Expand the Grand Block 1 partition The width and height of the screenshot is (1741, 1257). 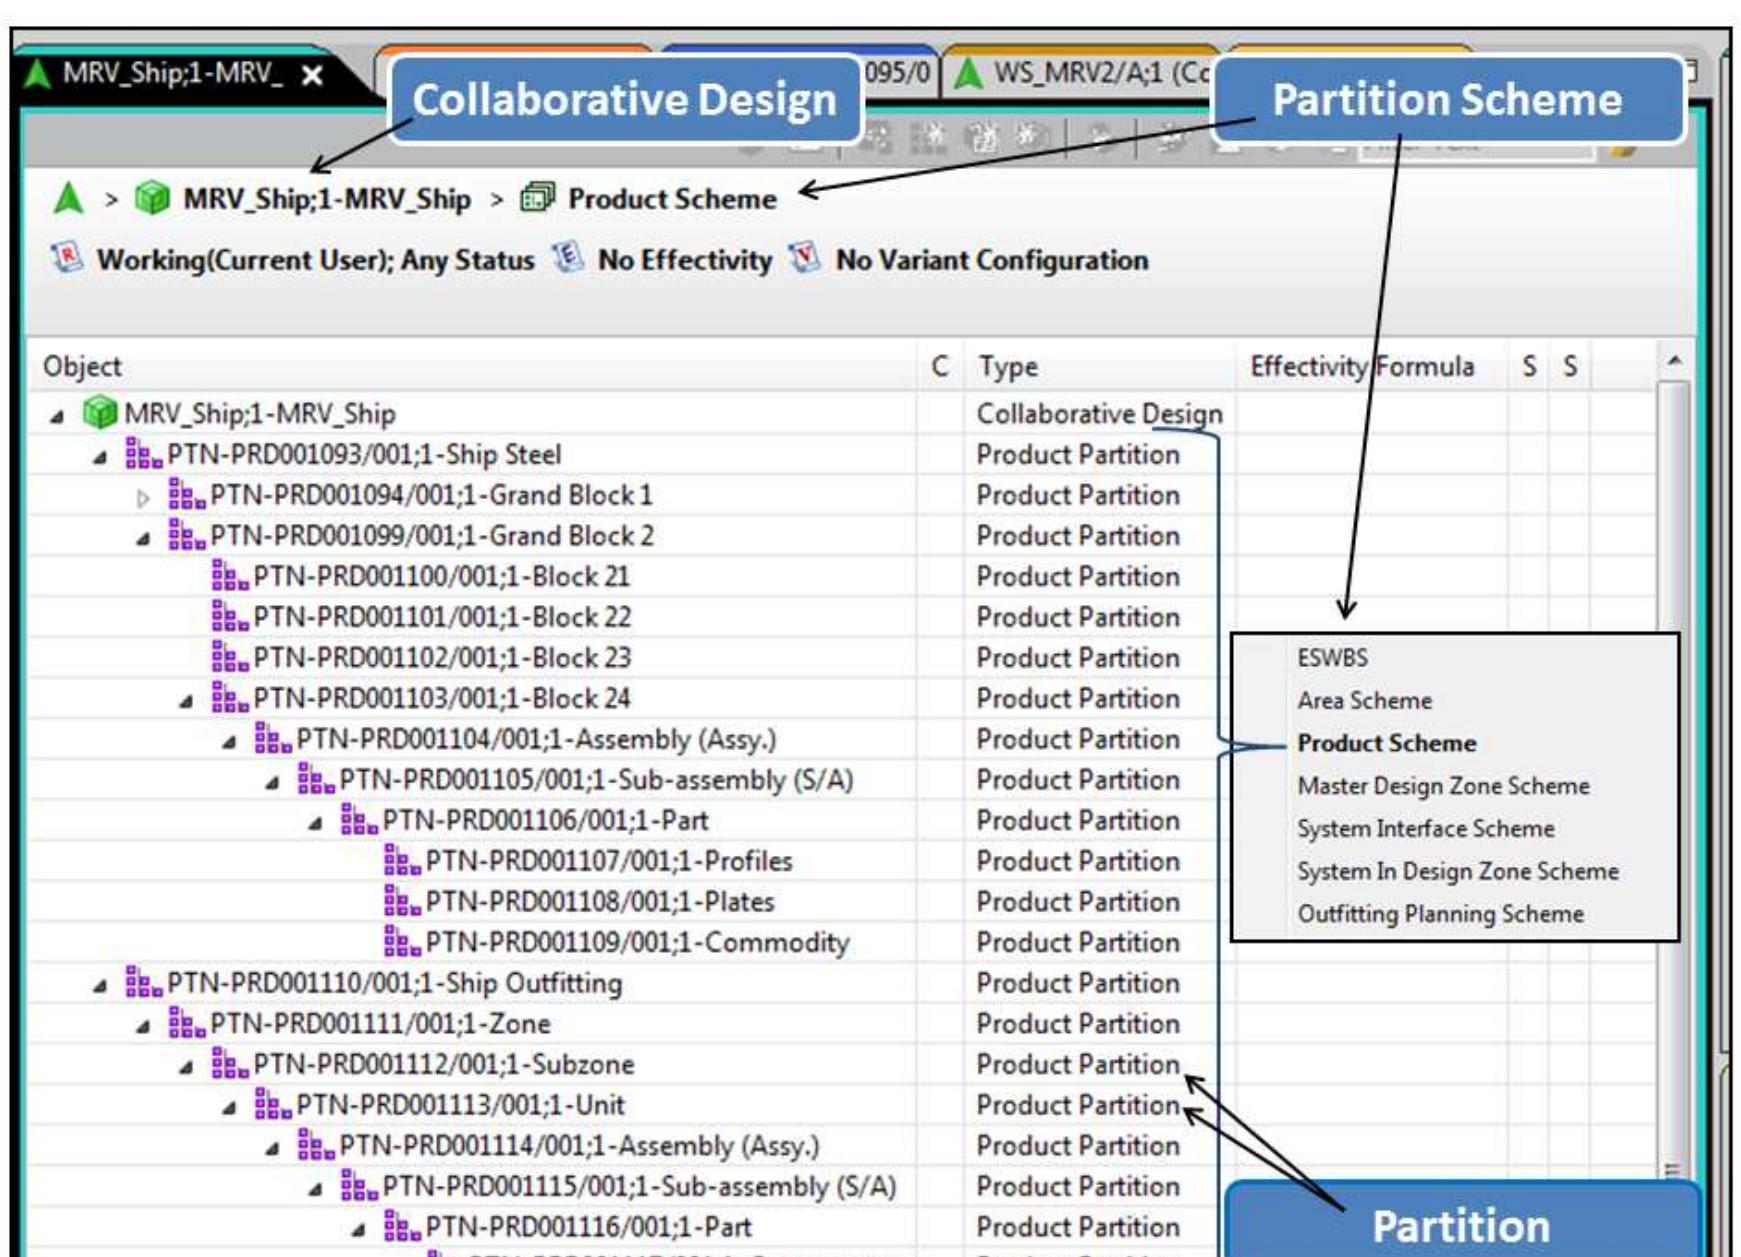click(x=143, y=497)
